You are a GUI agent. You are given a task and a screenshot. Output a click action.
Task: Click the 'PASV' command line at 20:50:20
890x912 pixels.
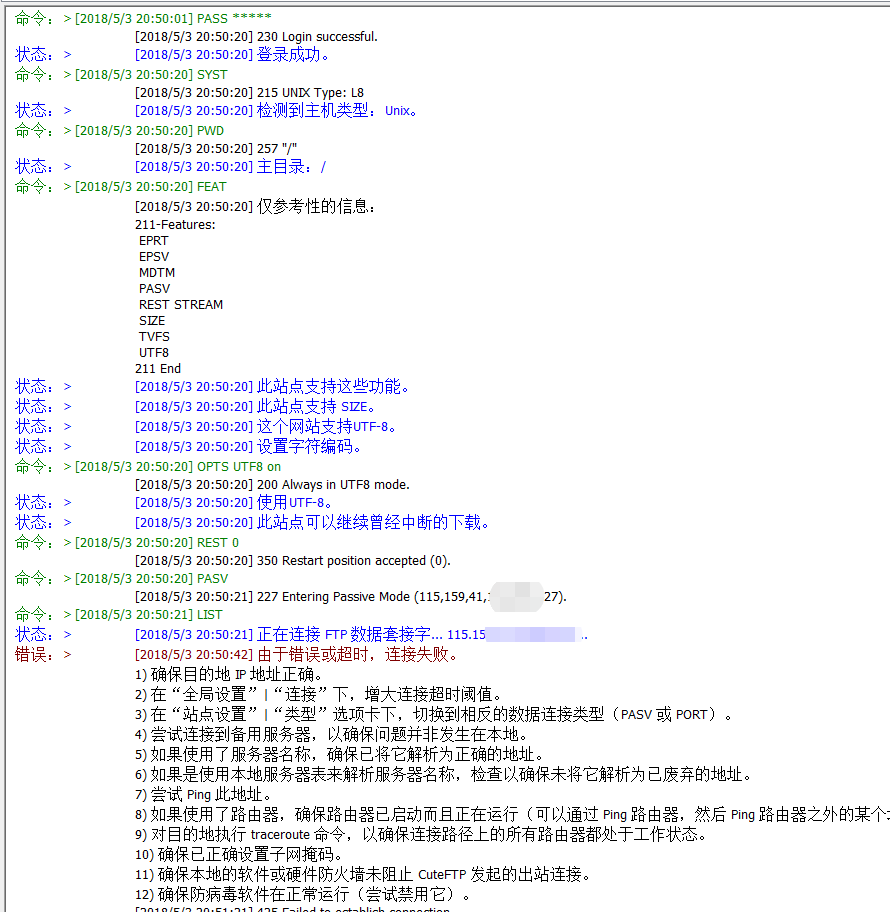(x=122, y=579)
